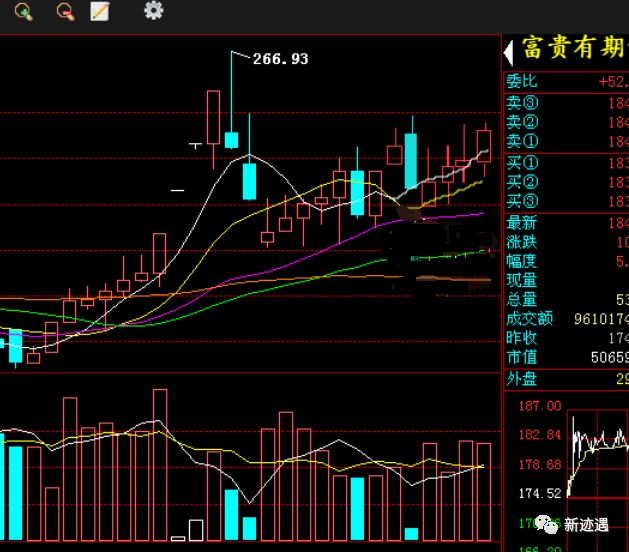This screenshot has height=552, width=629.
Task: Select the 卖① order row
Action: click(566, 142)
